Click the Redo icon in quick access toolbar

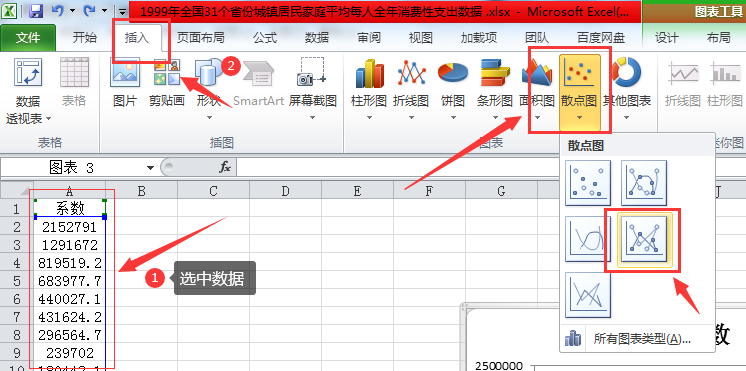(89, 11)
